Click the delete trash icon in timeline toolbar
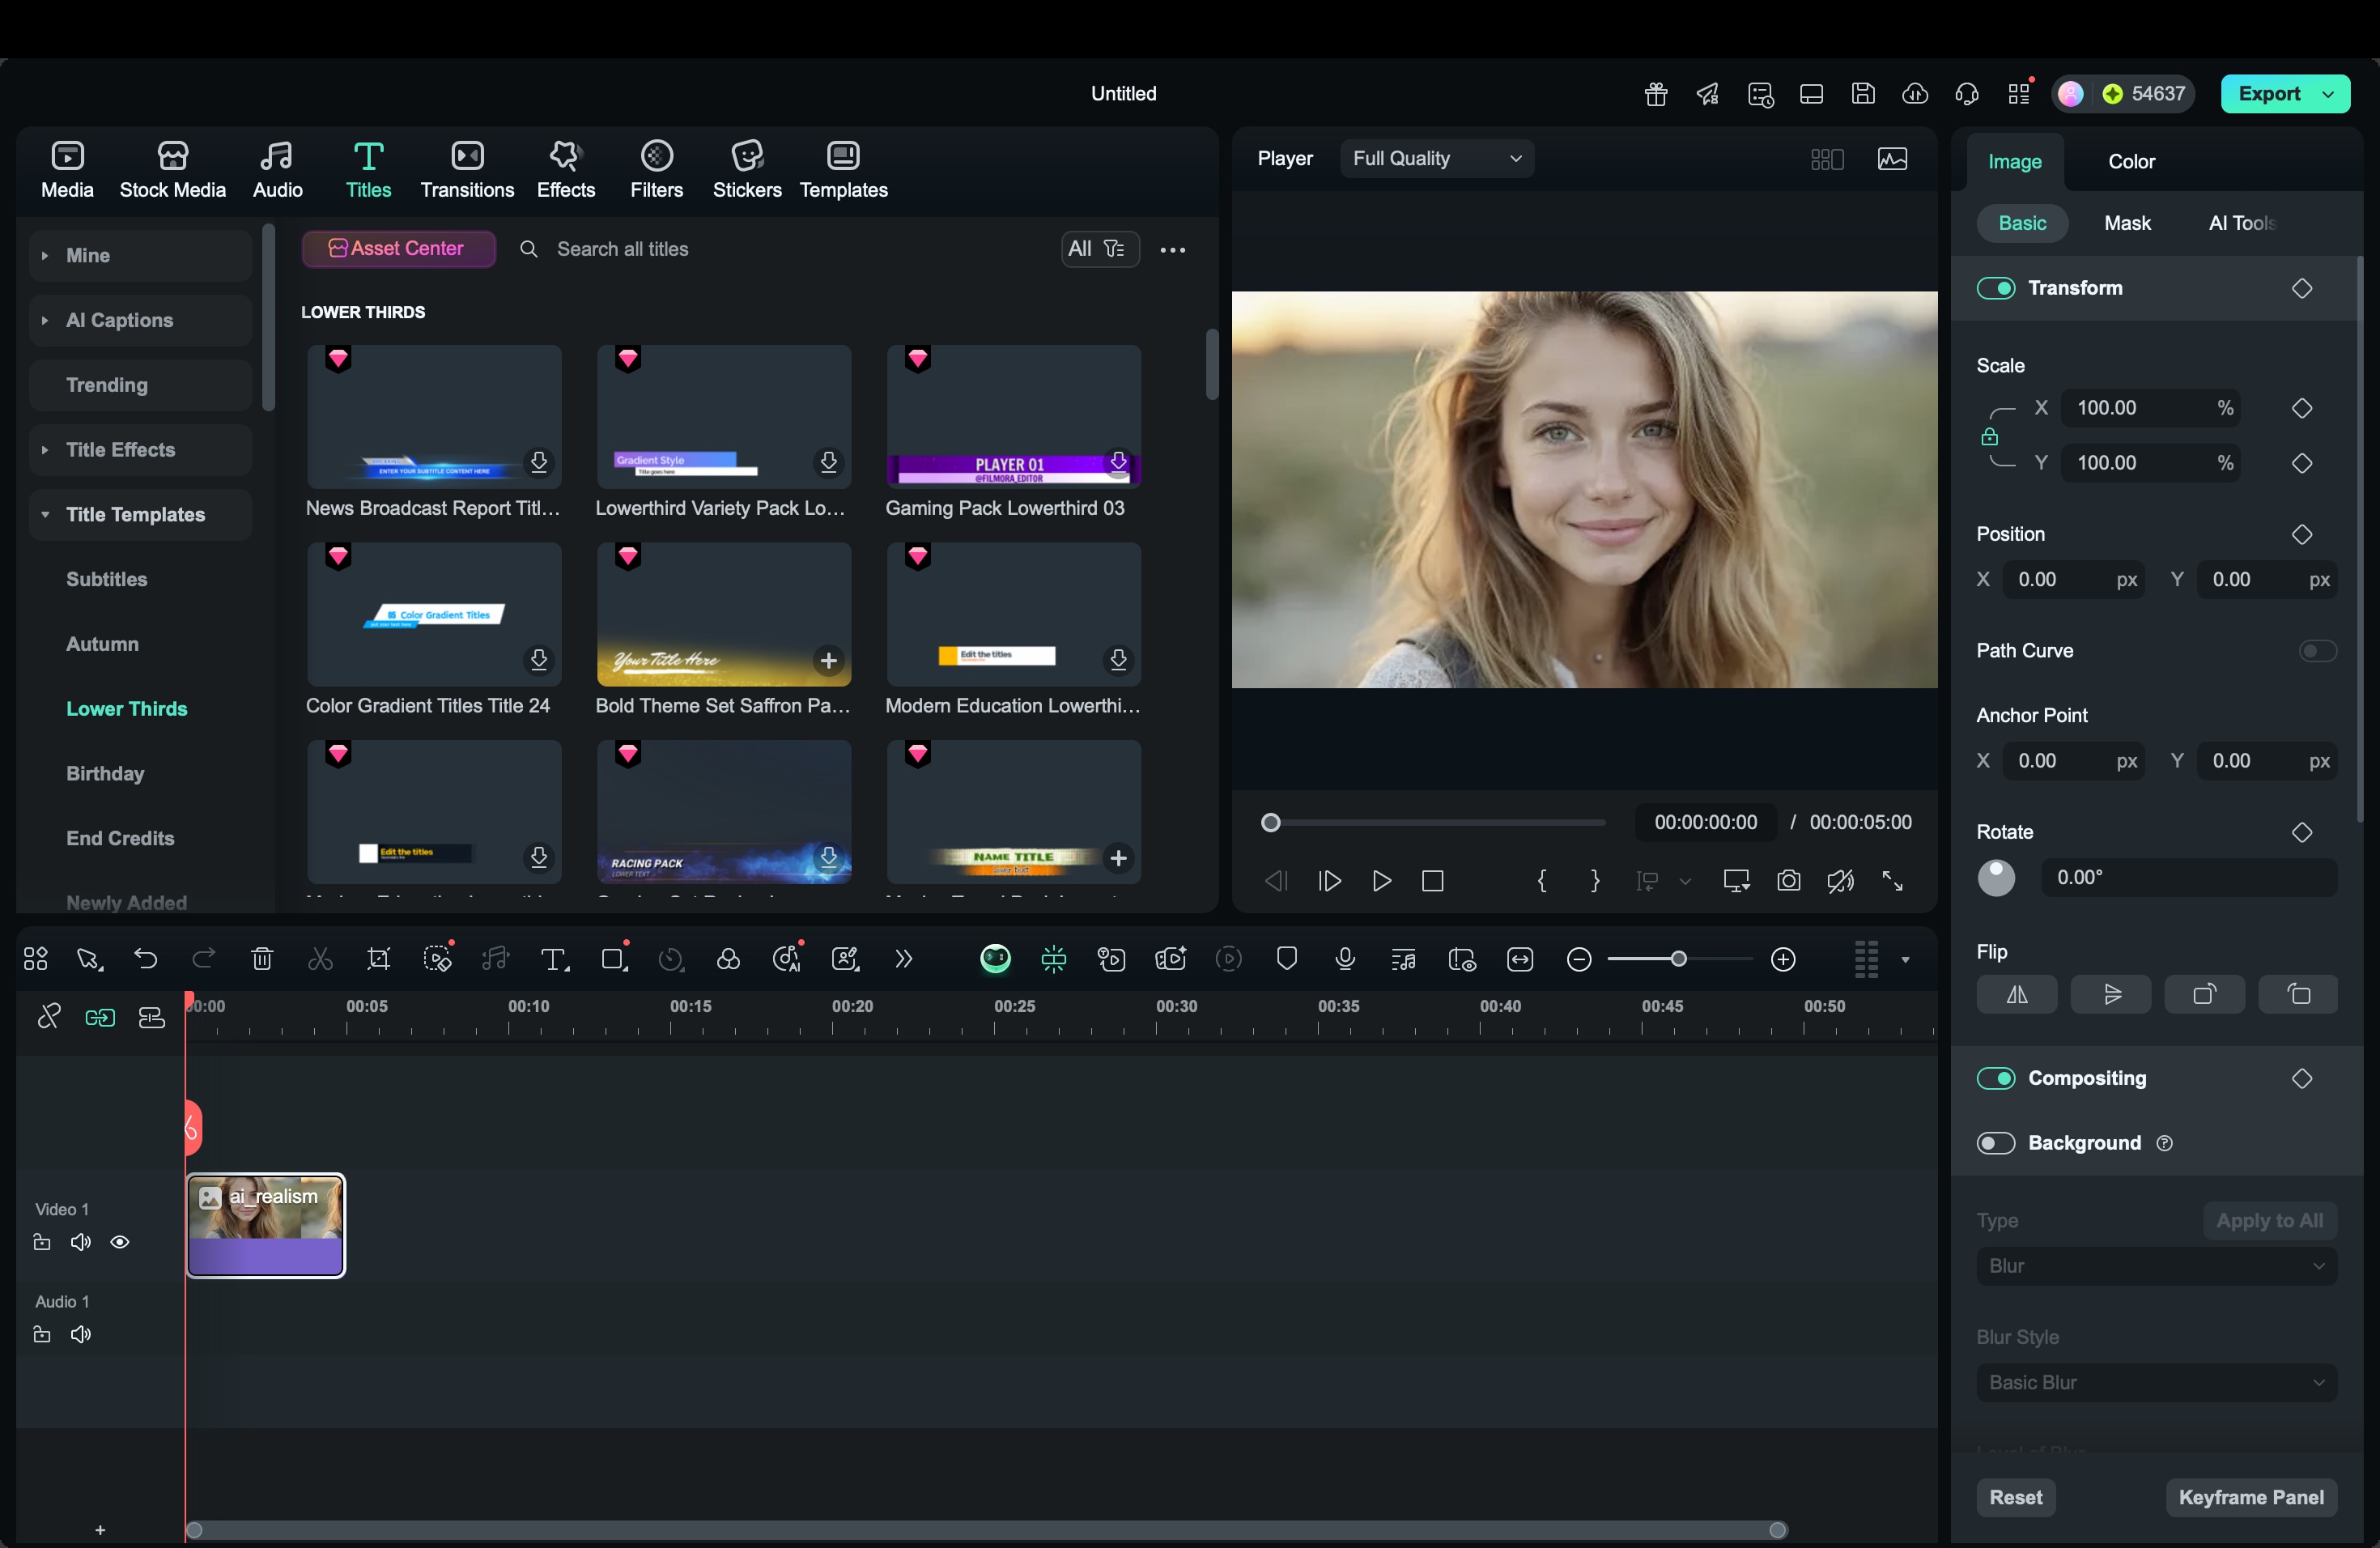 click(x=262, y=960)
